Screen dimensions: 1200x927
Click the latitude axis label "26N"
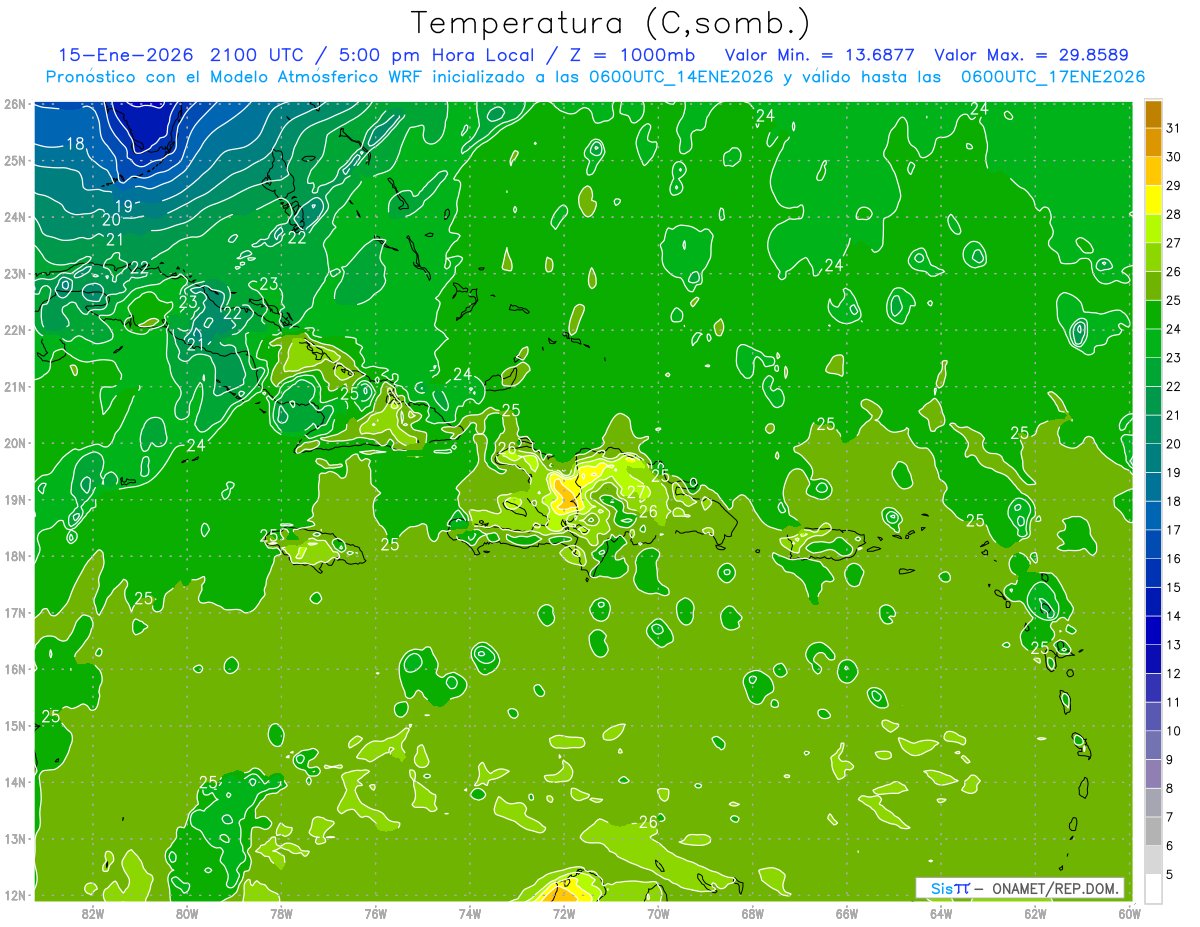click(x=15, y=104)
